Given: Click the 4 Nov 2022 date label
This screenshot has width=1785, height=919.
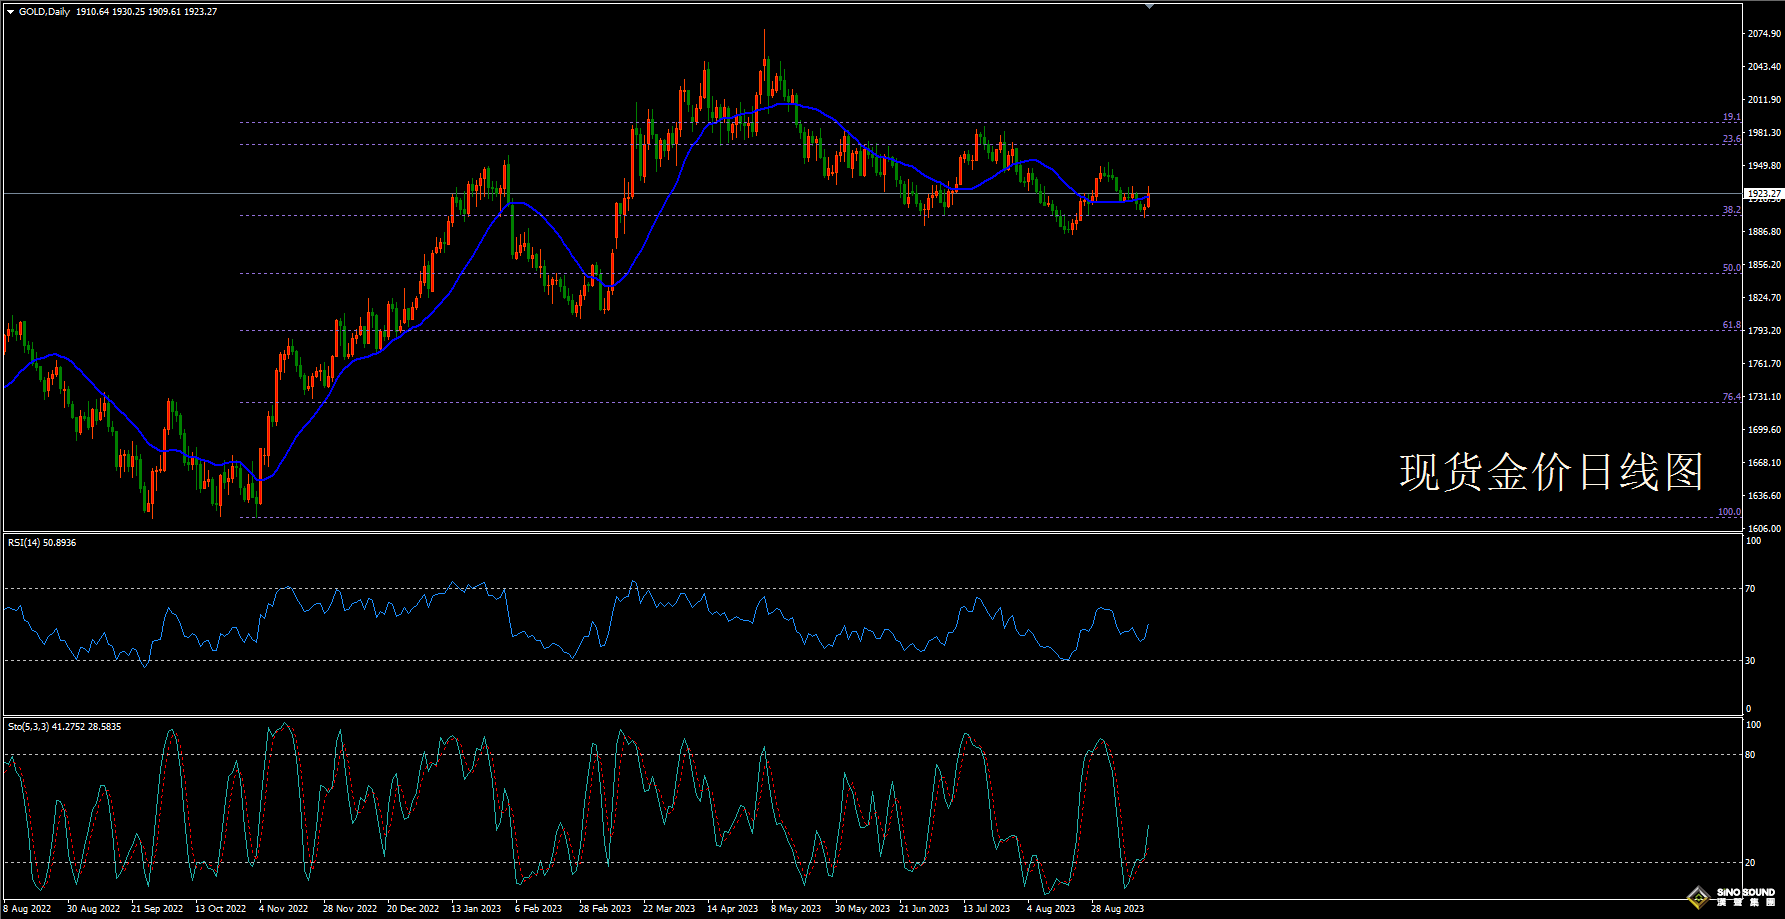Looking at the screenshot, I should click(283, 909).
